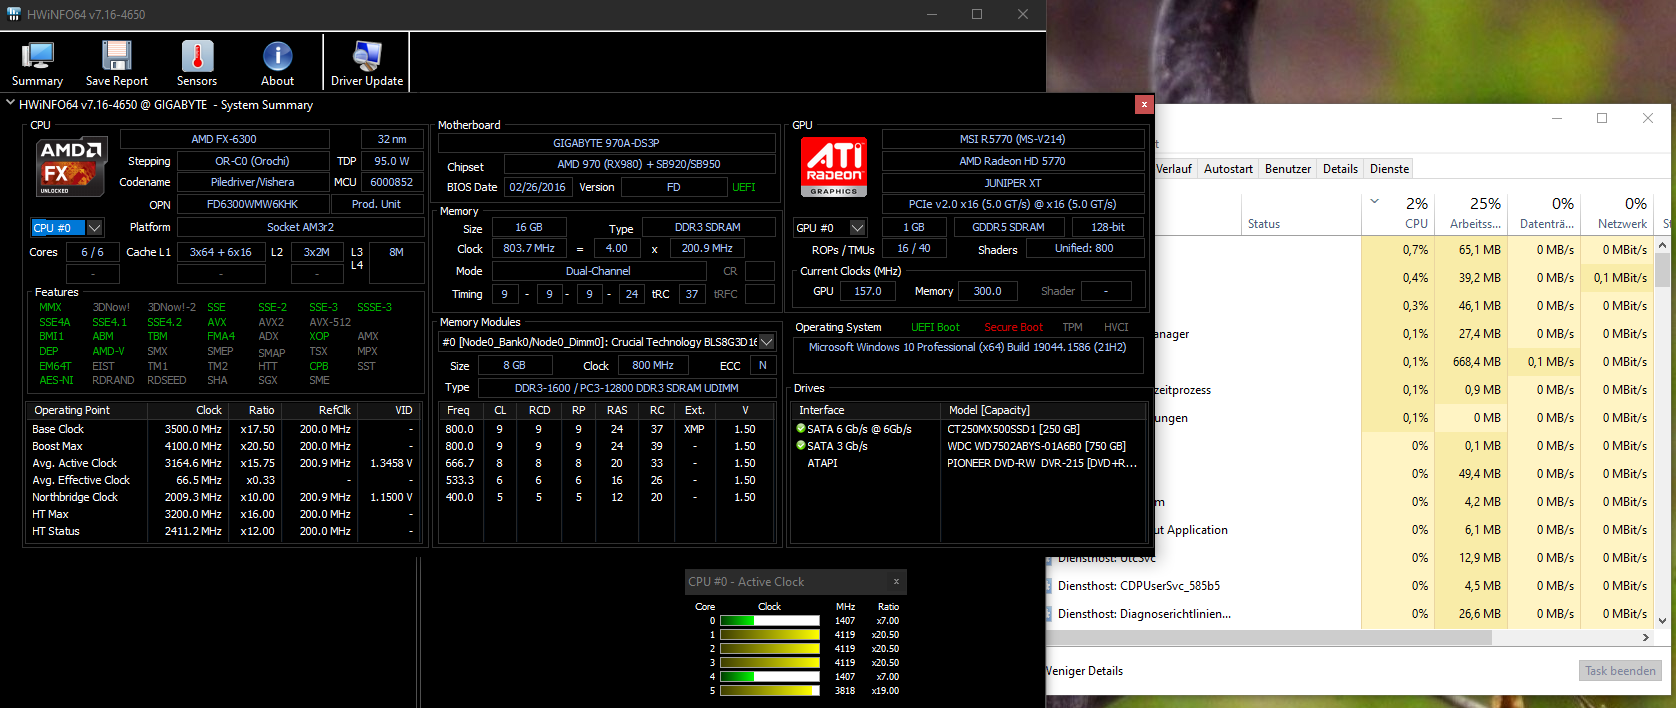Click the UEFI Boot label under Operating System
Screen dimensions: 1676x708
pyautogui.click(x=935, y=327)
